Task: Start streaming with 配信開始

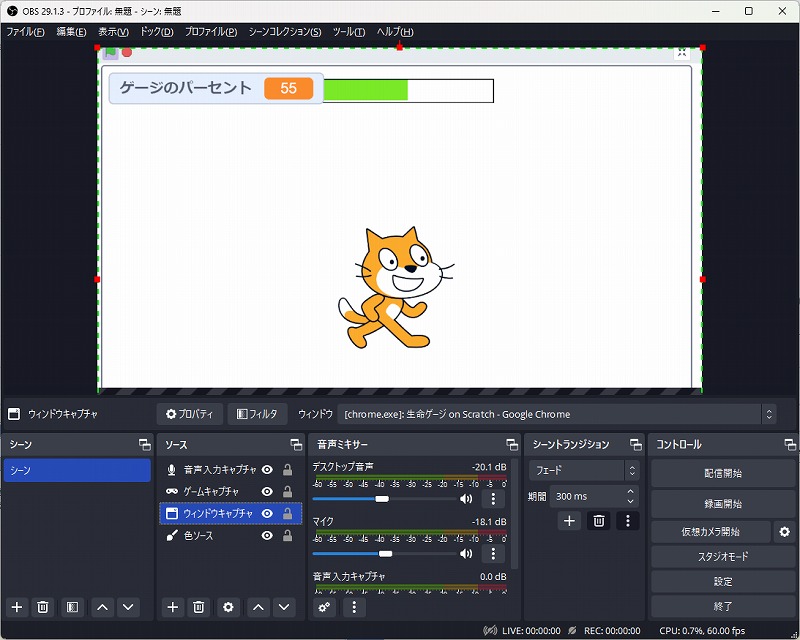Action: (723, 474)
